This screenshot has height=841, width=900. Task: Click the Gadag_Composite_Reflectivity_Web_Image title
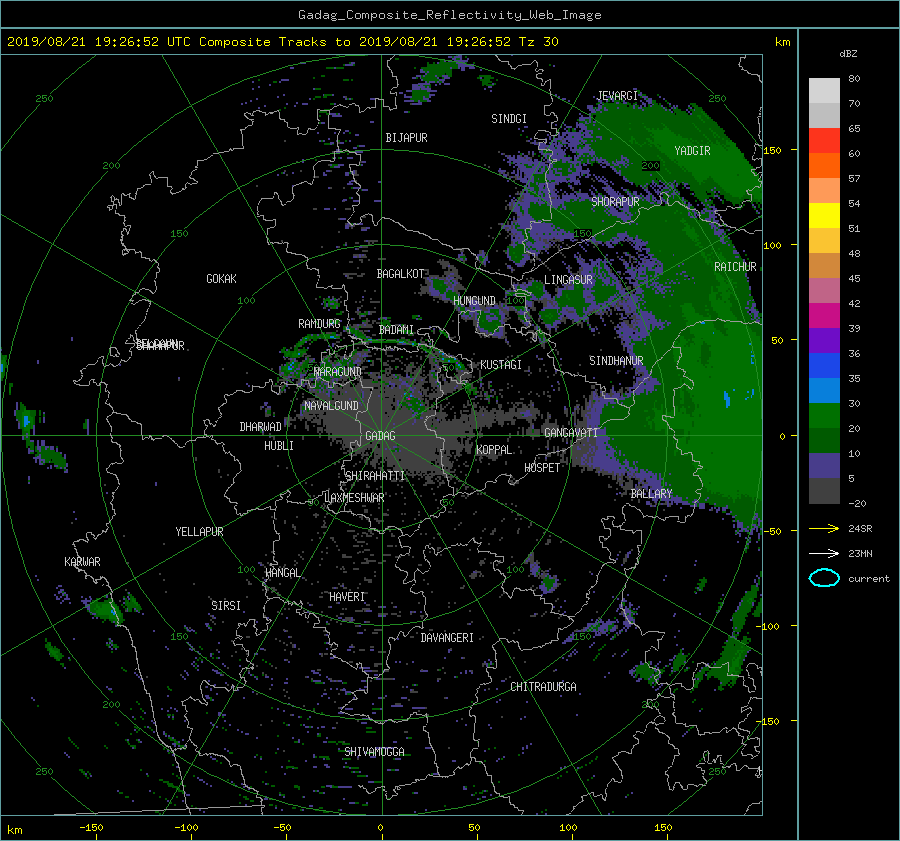(449, 15)
